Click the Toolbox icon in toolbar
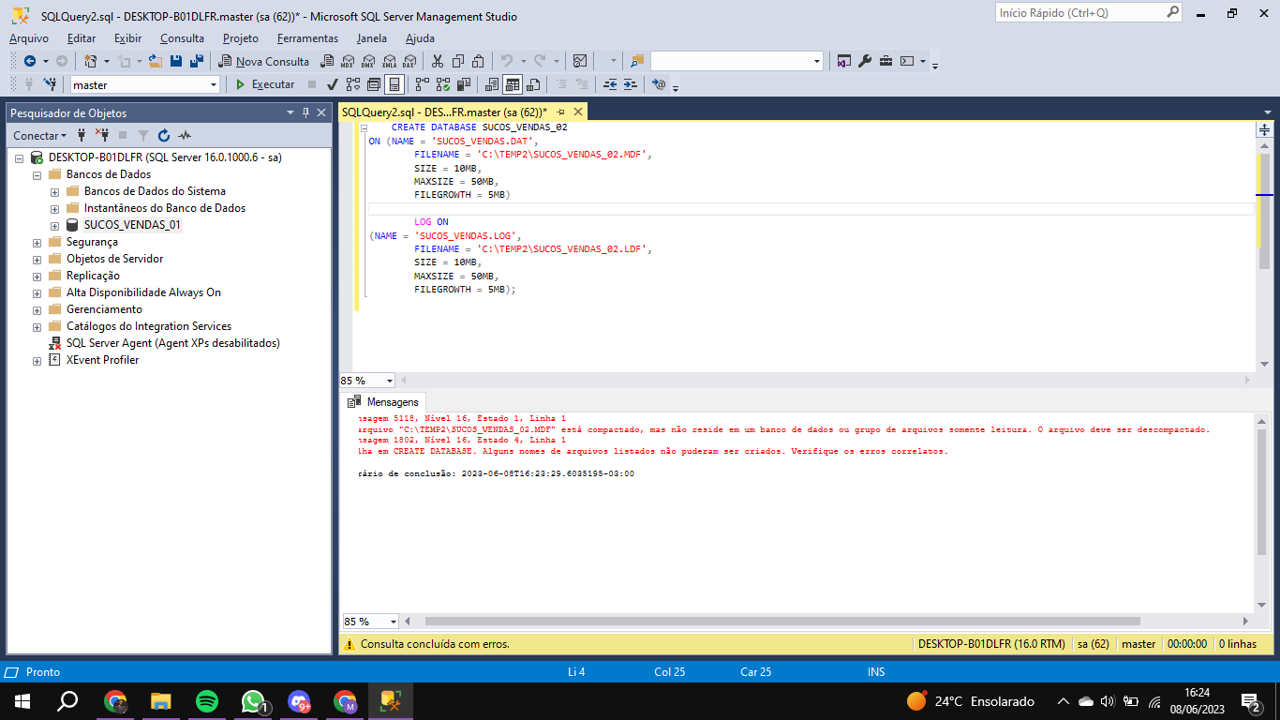 886,61
